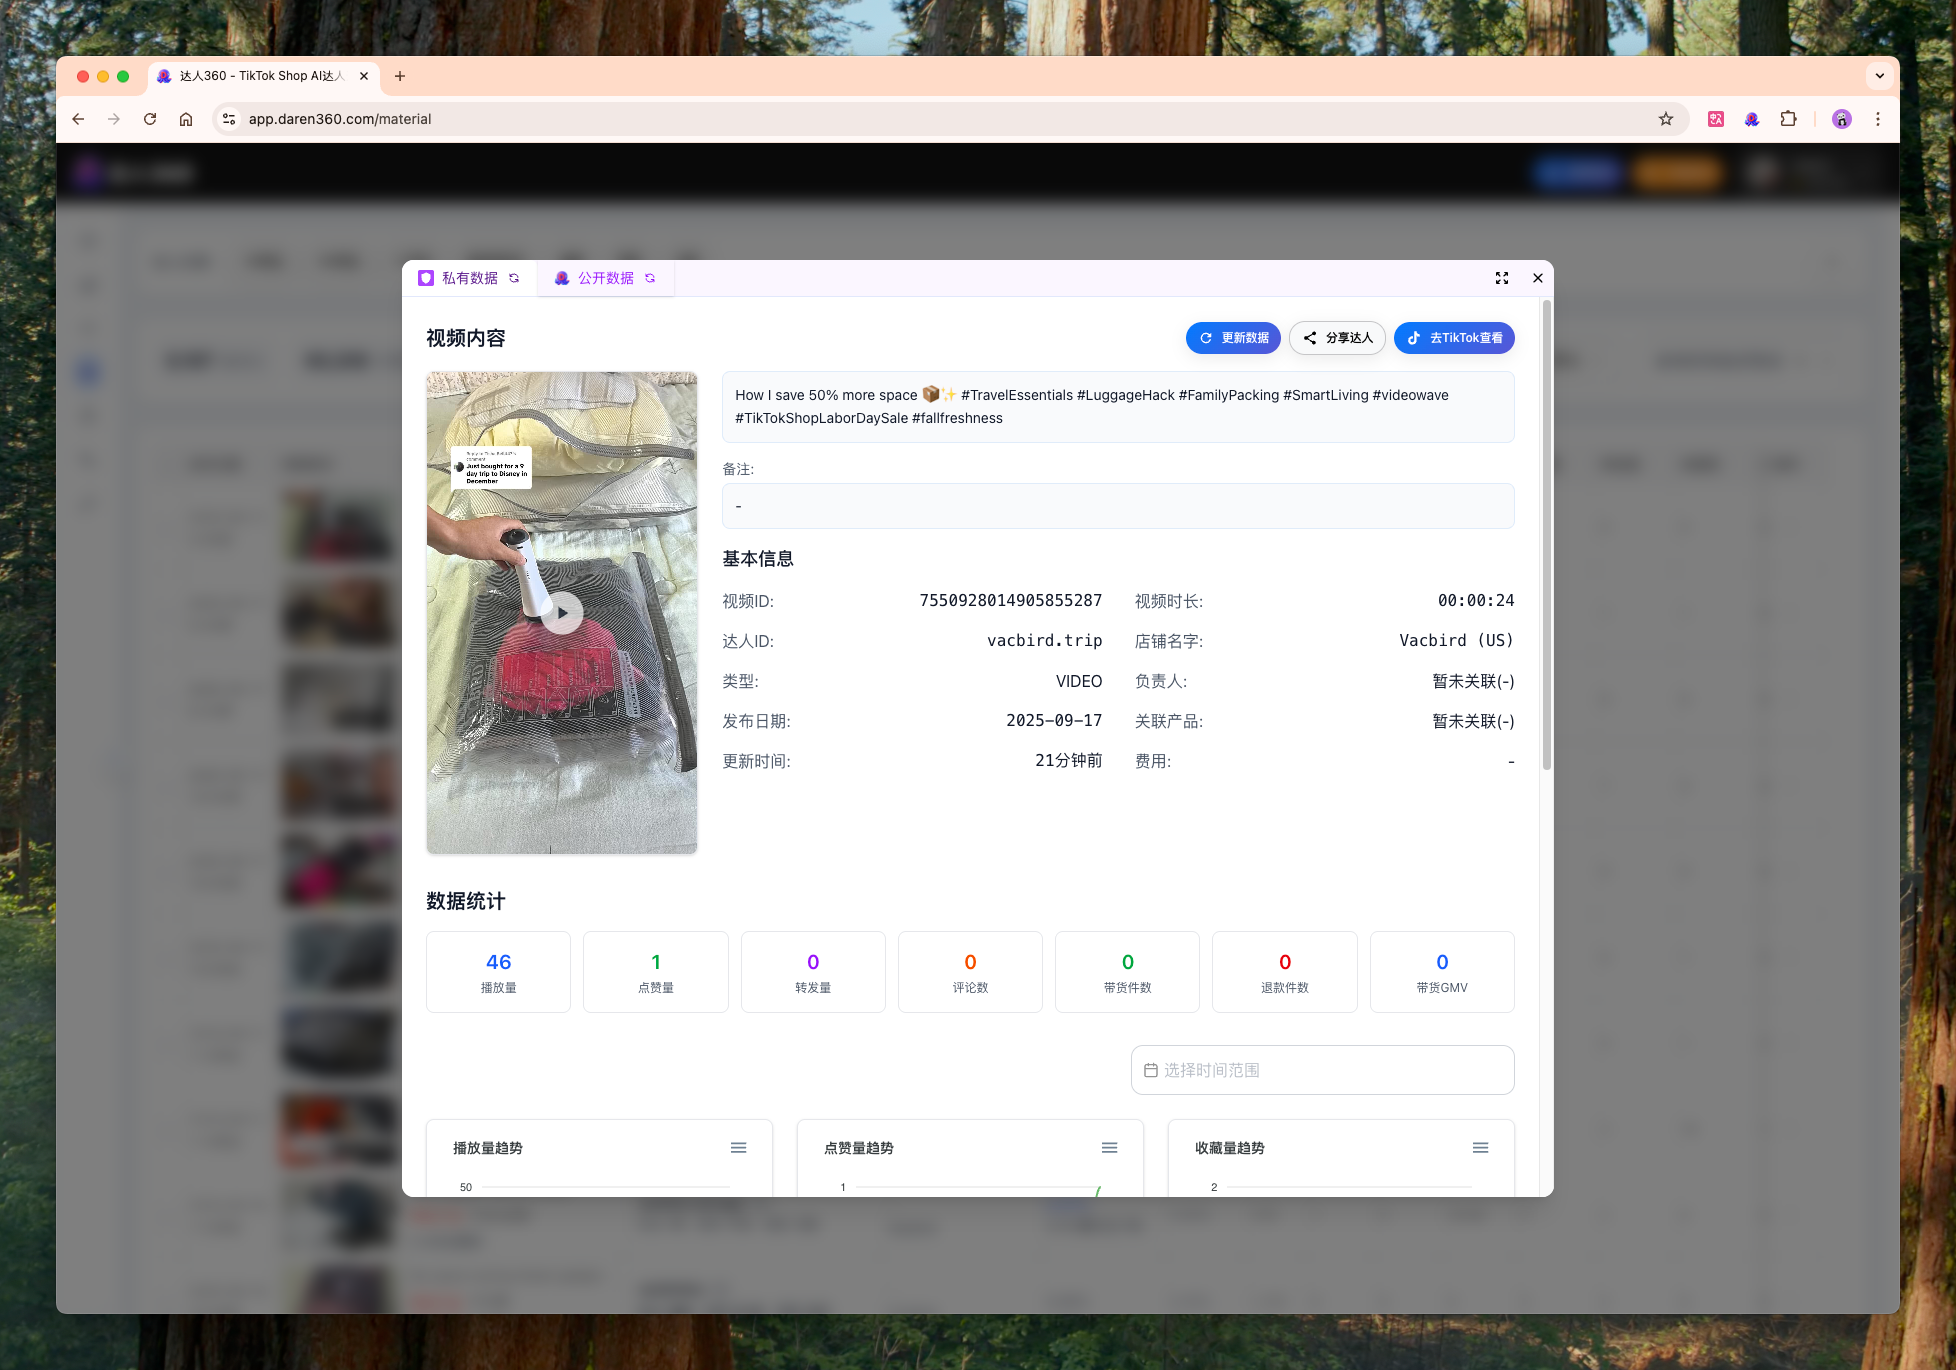Click refresh icon beside 公开数据 tab
Image resolution: width=1956 pixels, height=1370 pixels.
(650, 278)
